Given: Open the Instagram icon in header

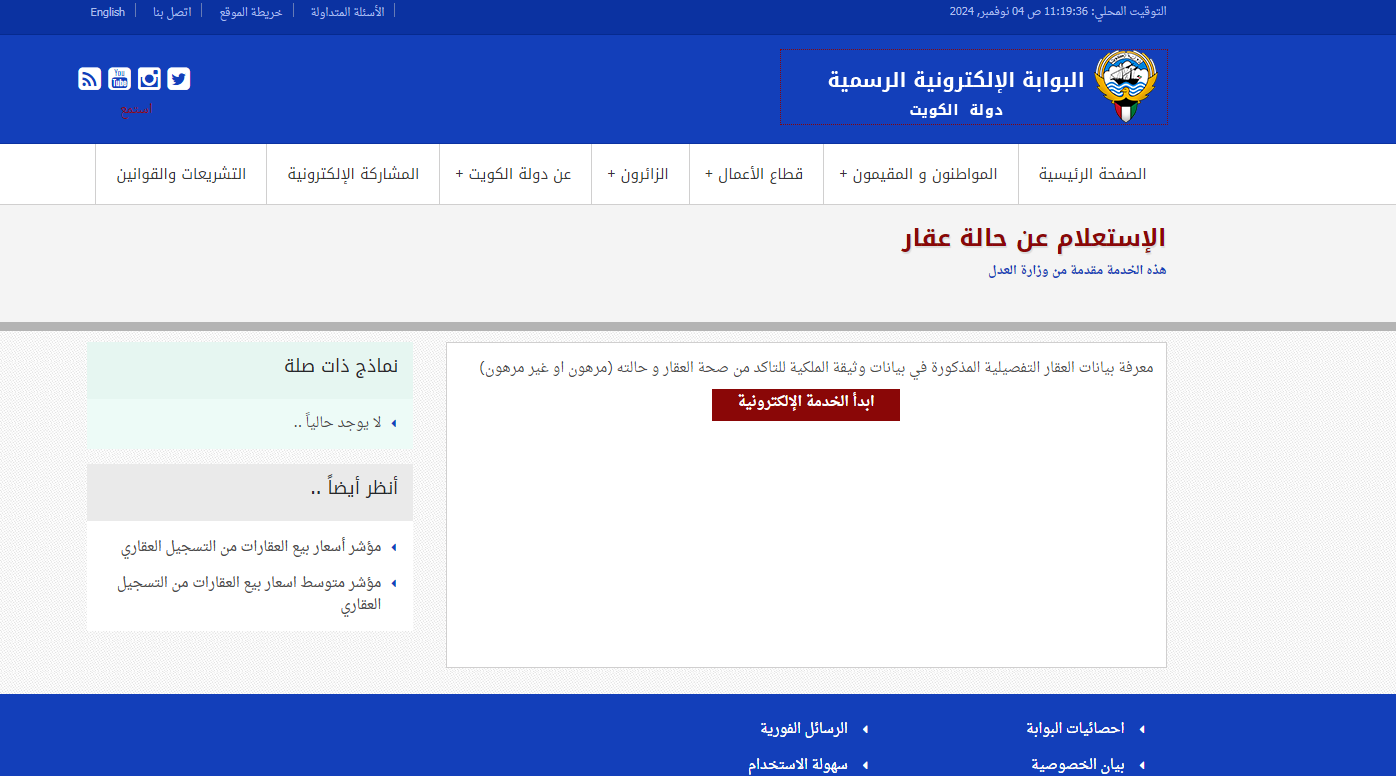Looking at the screenshot, I should (149, 79).
